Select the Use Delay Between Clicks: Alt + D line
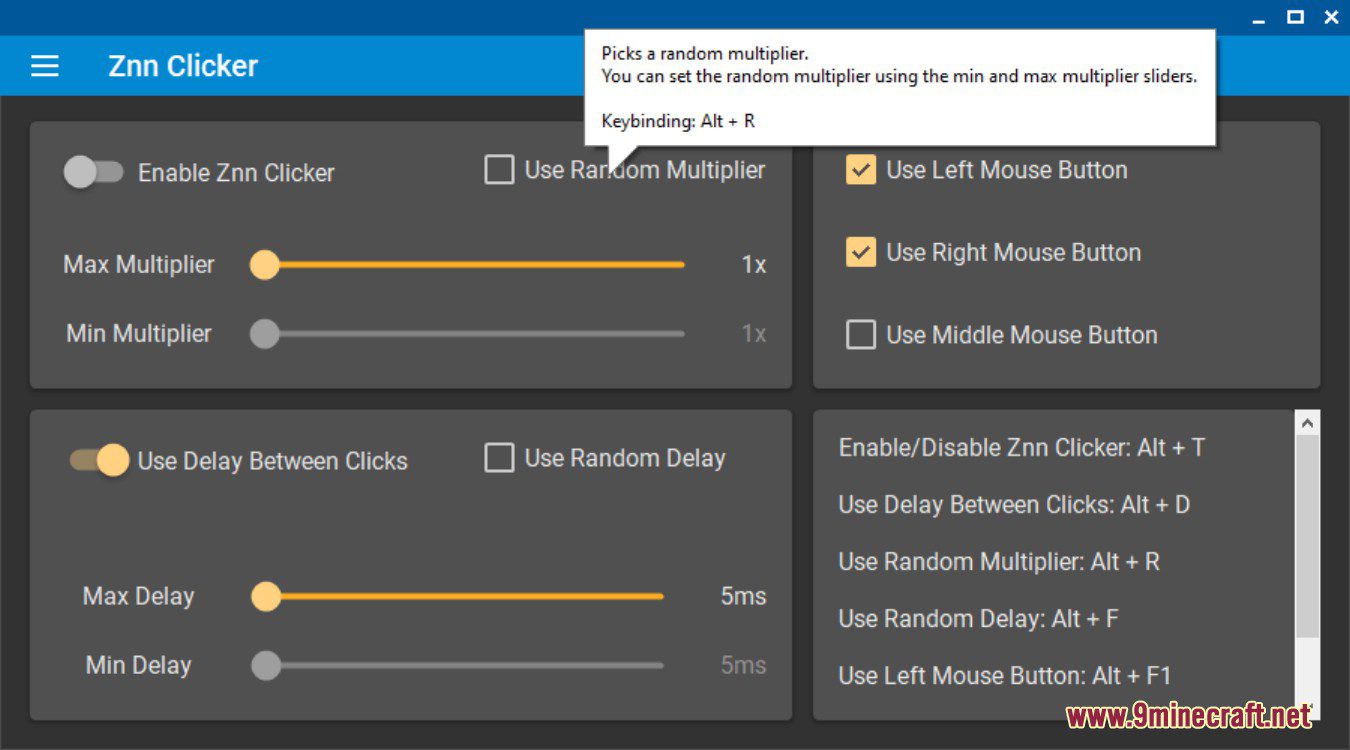 coord(1014,504)
